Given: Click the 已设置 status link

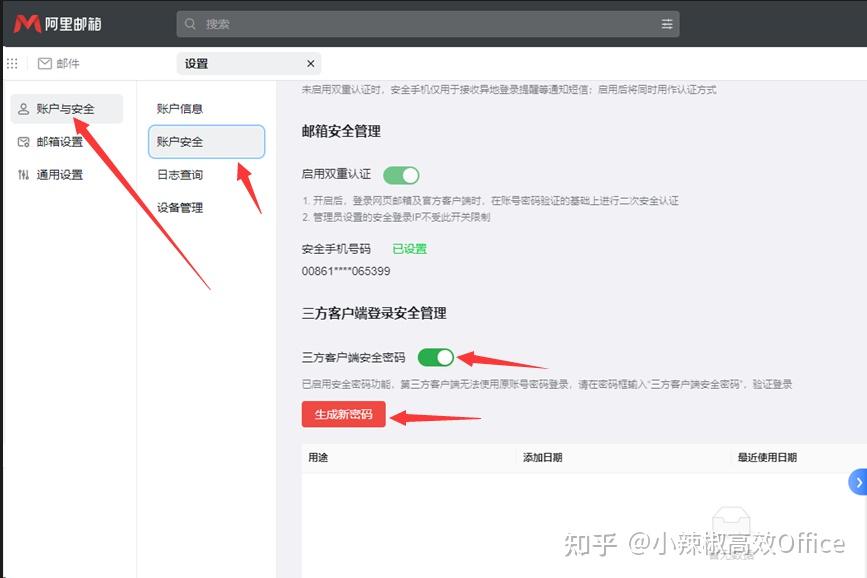Looking at the screenshot, I should pyautogui.click(x=410, y=249).
